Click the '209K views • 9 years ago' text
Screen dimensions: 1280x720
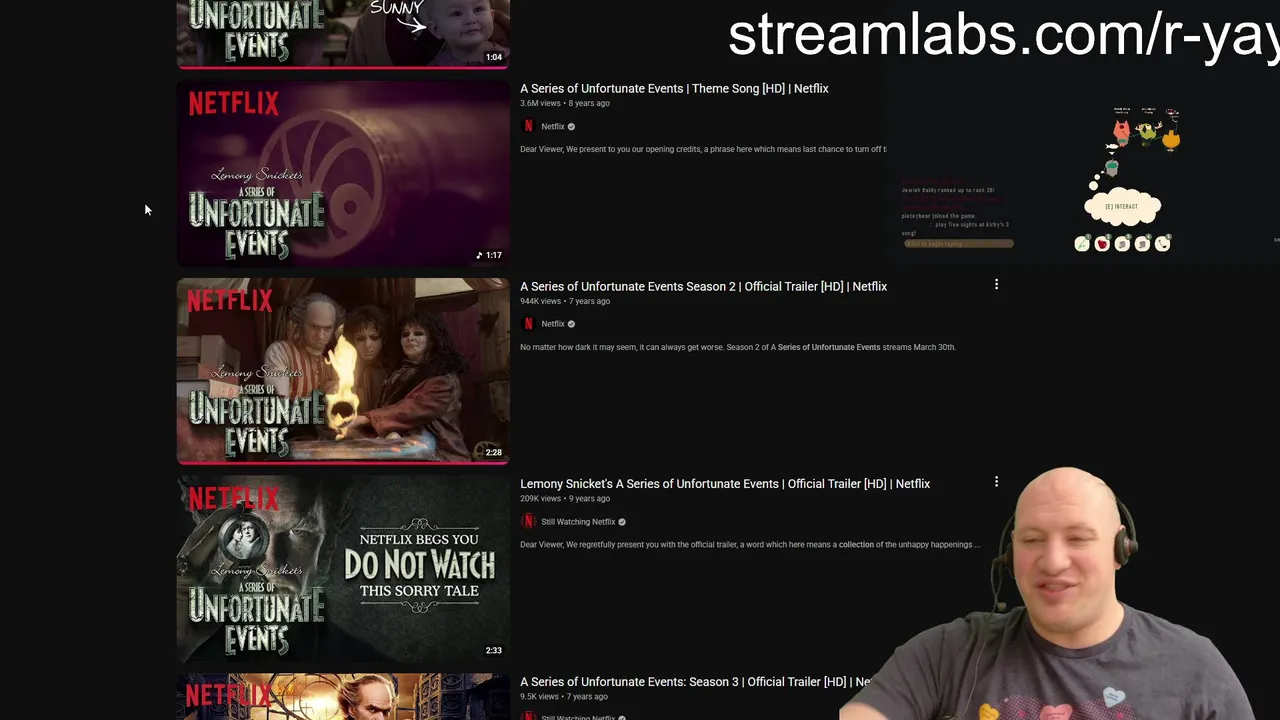[x=565, y=499]
